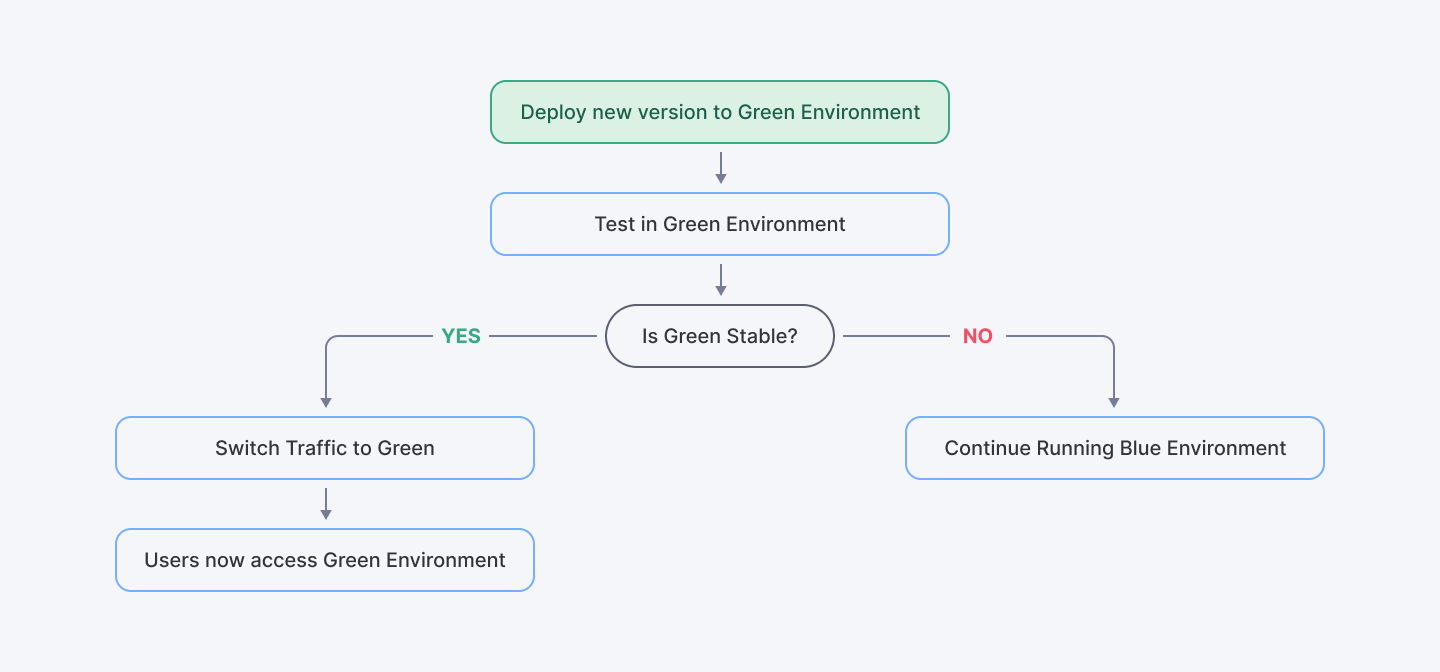Click the arrow from Switch Traffic to Users node
1440x672 pixels.
click(324, 502)
